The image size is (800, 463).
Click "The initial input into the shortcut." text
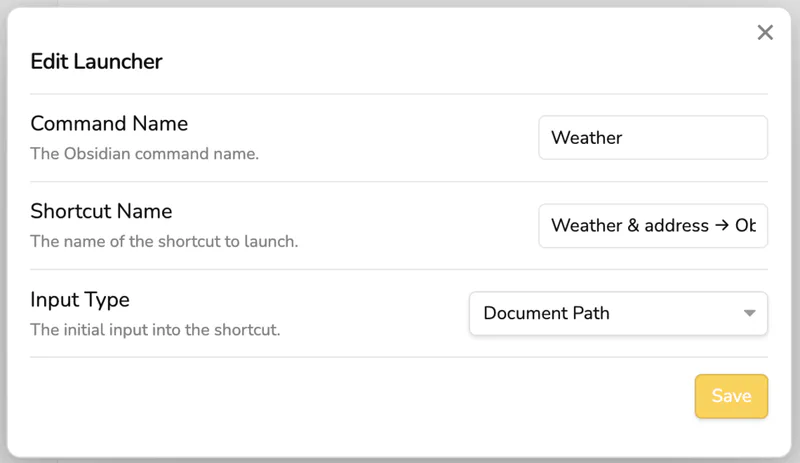(155, 329)
